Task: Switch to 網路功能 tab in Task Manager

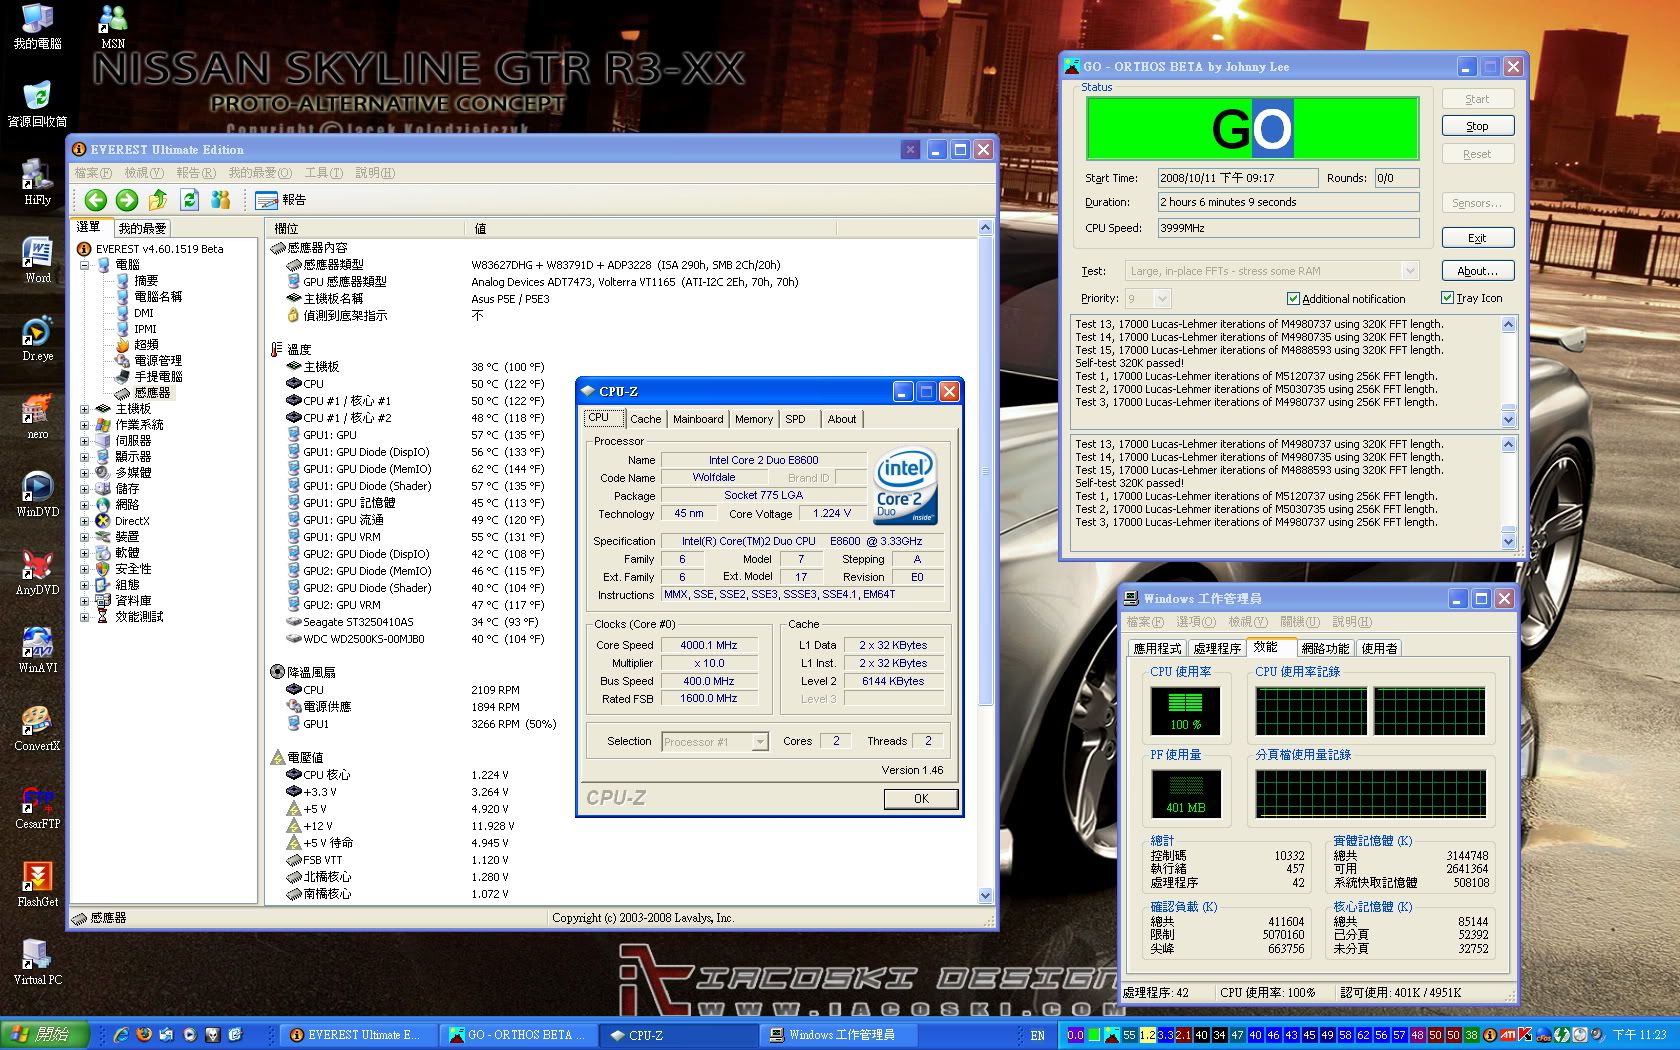Action: point(1325,648)
